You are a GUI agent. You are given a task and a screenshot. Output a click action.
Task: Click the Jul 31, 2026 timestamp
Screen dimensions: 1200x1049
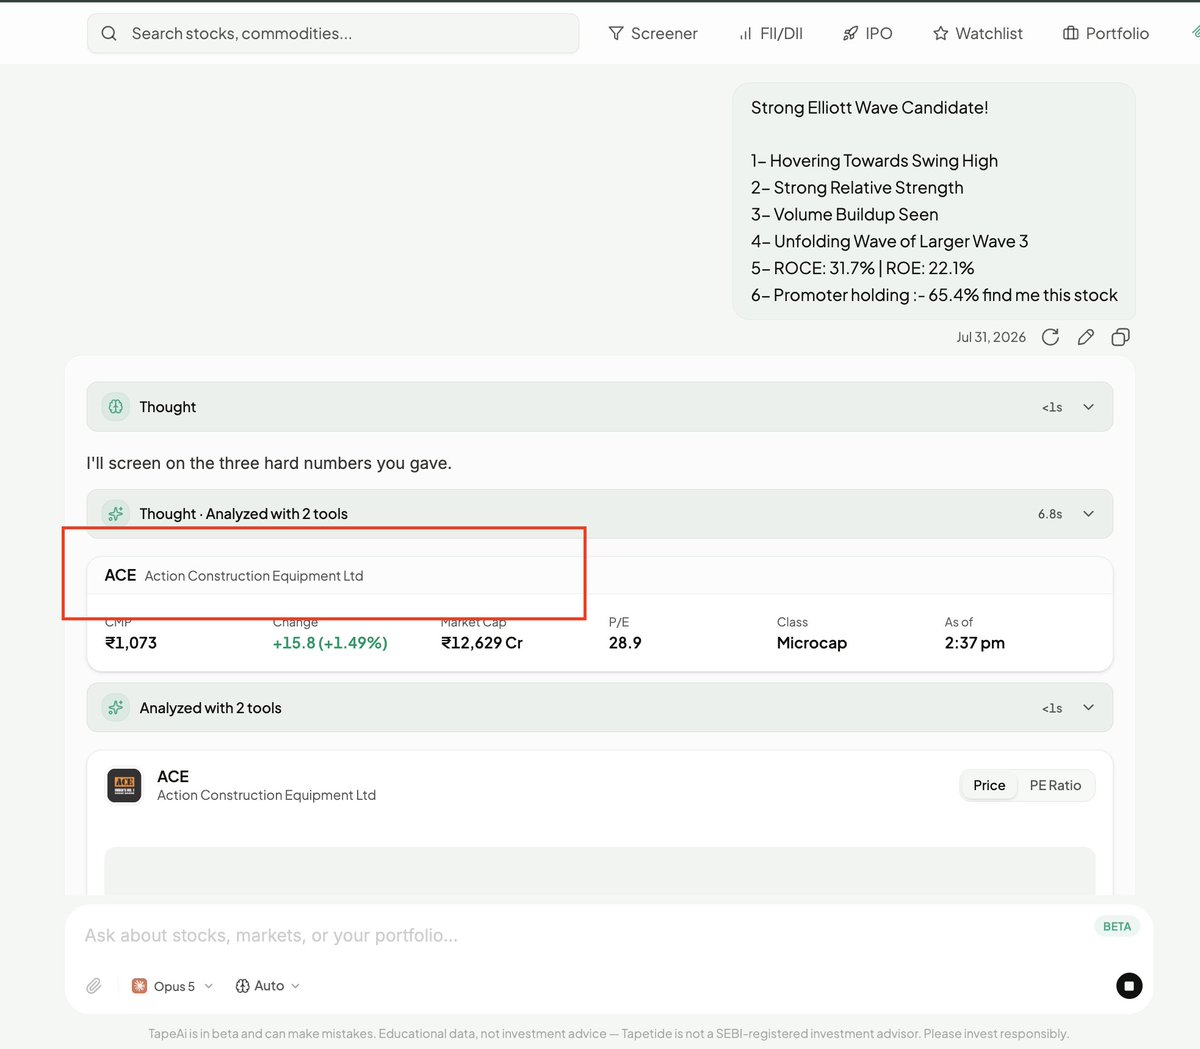(991, 337)
